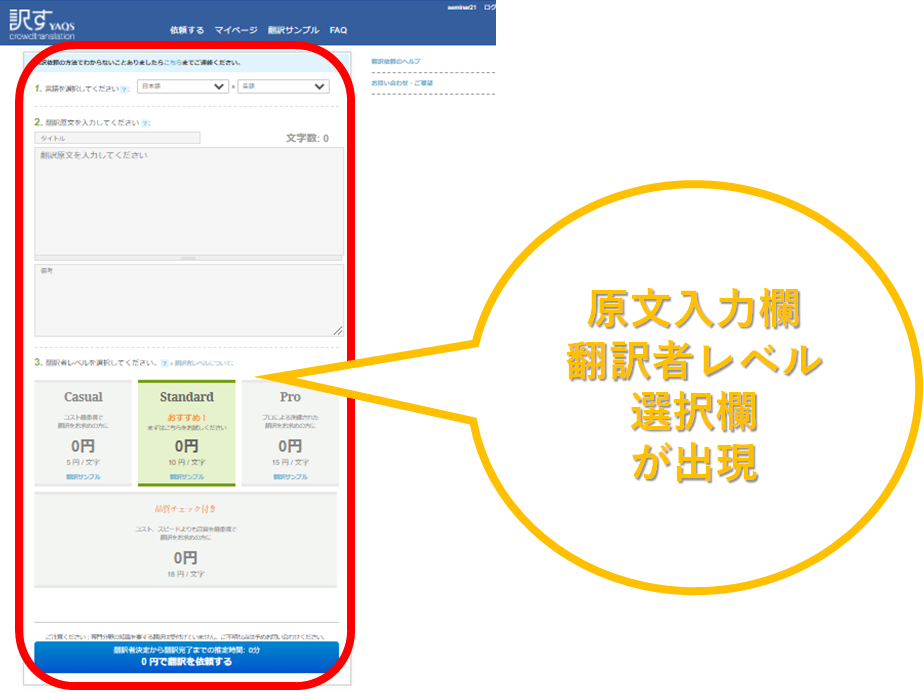This screenshot has height=693, width=924.
Task: Click help icon beside source text heading
Action: click(146, 123)
